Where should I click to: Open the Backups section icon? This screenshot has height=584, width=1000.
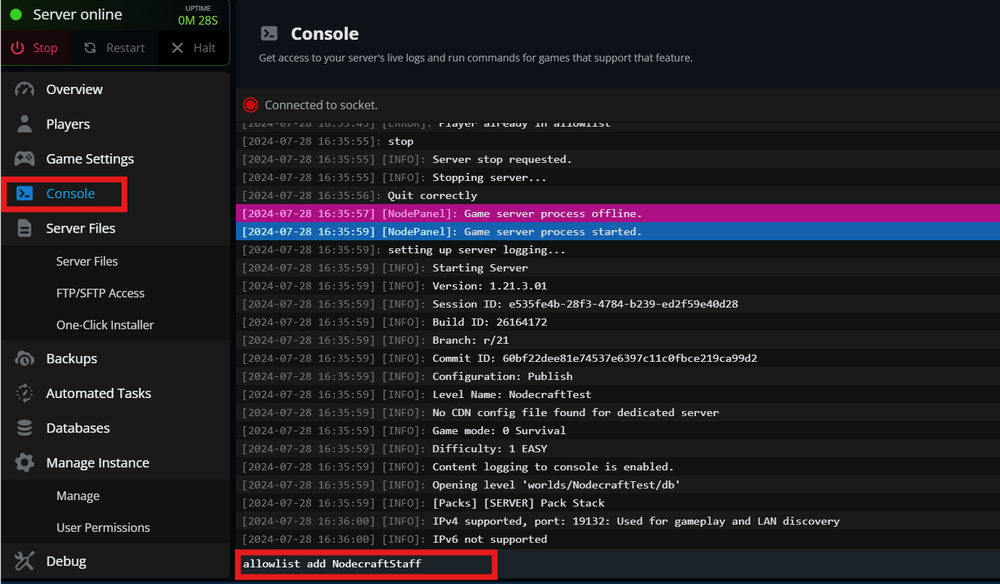point(23,358)
